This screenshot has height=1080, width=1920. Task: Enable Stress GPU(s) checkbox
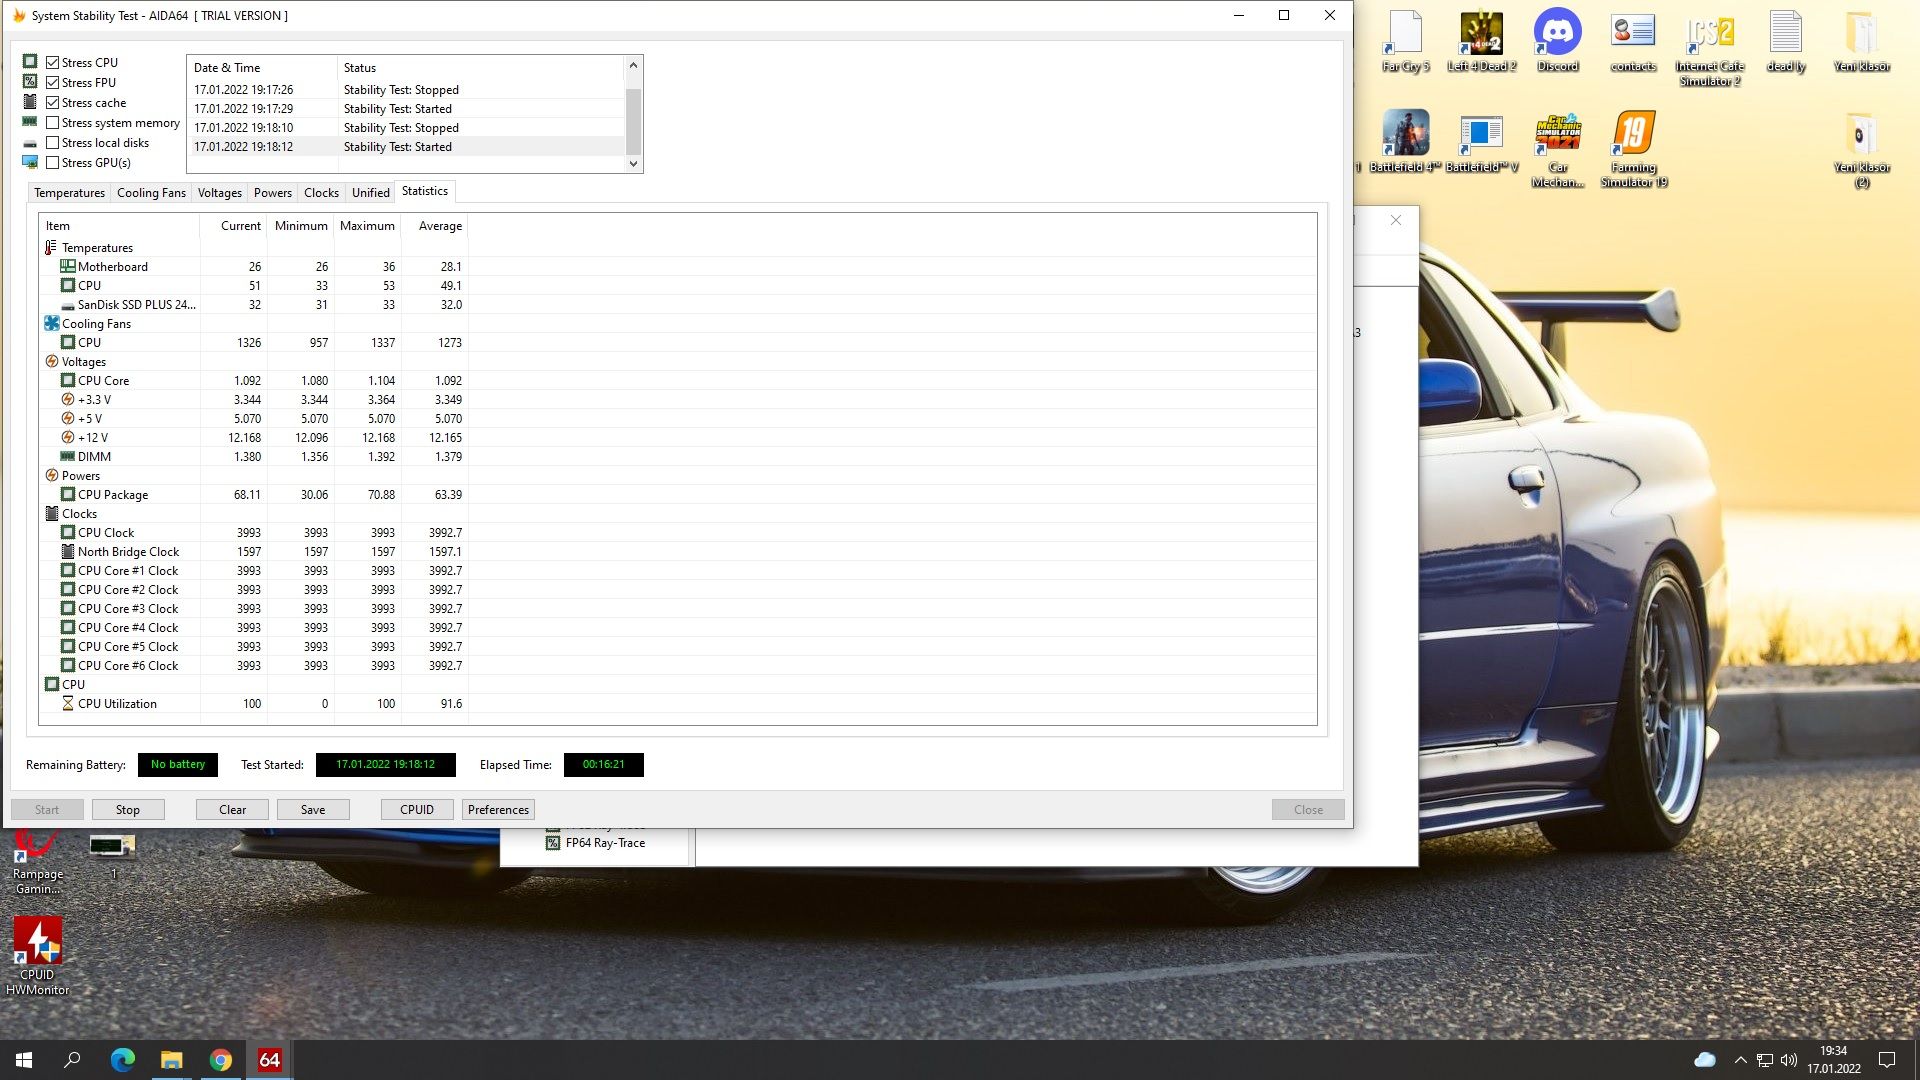pos(53,163)
